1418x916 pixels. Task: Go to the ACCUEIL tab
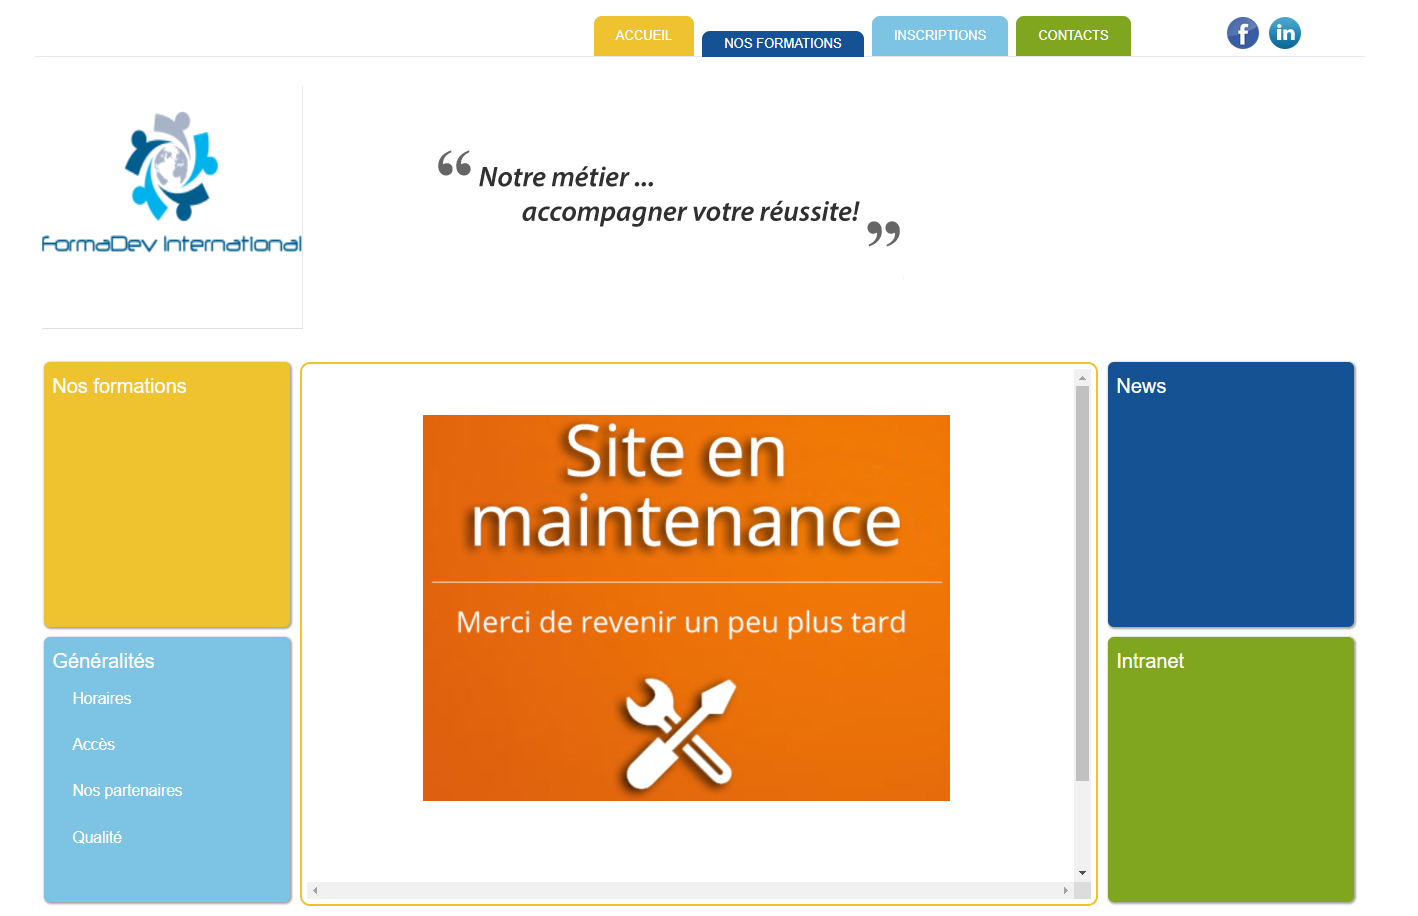(643, 36)
